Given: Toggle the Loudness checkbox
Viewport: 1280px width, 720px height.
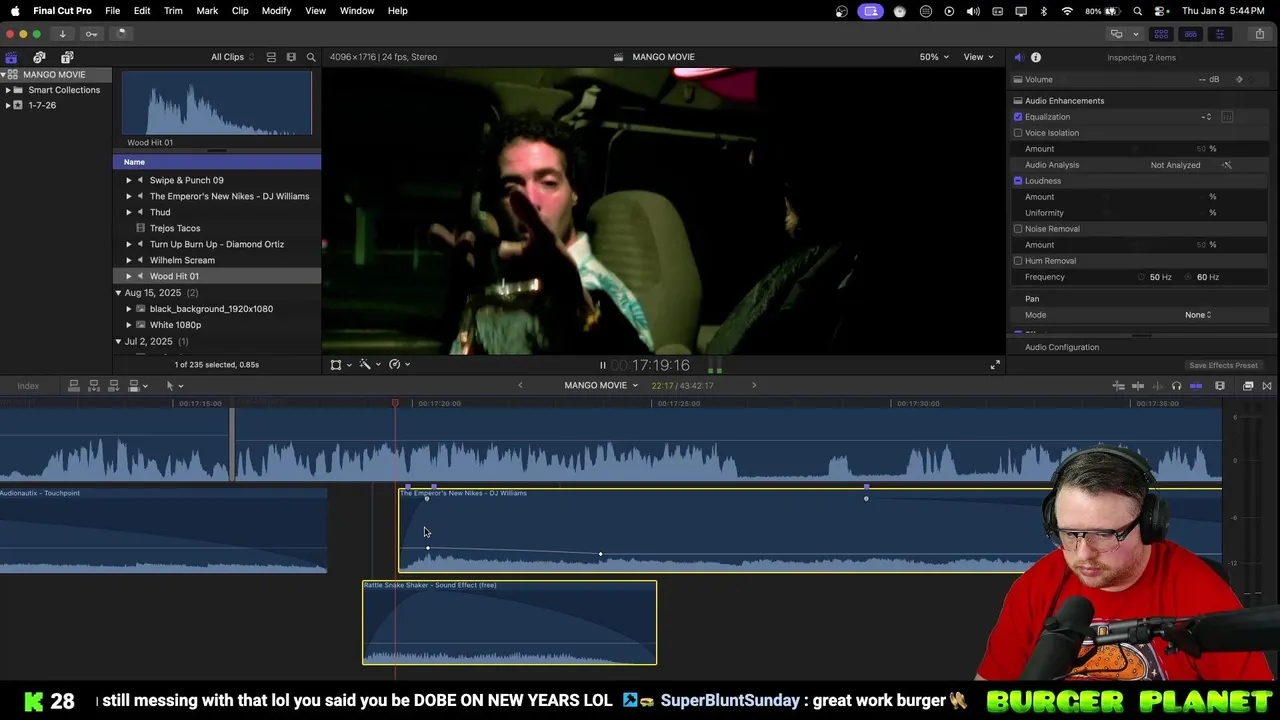Looking at the screenshot, I should tap(1018, 181).
